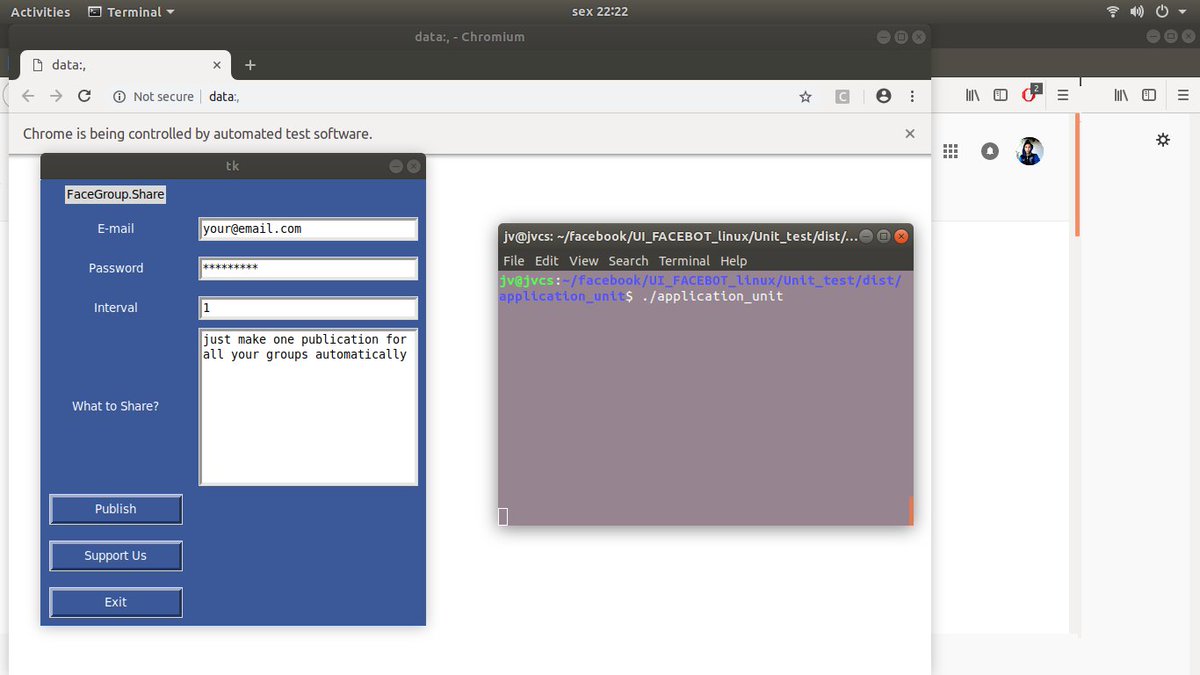Screen dimensions: 1200x675
Task: Maximize the terminal window
Action: (883, 237)
